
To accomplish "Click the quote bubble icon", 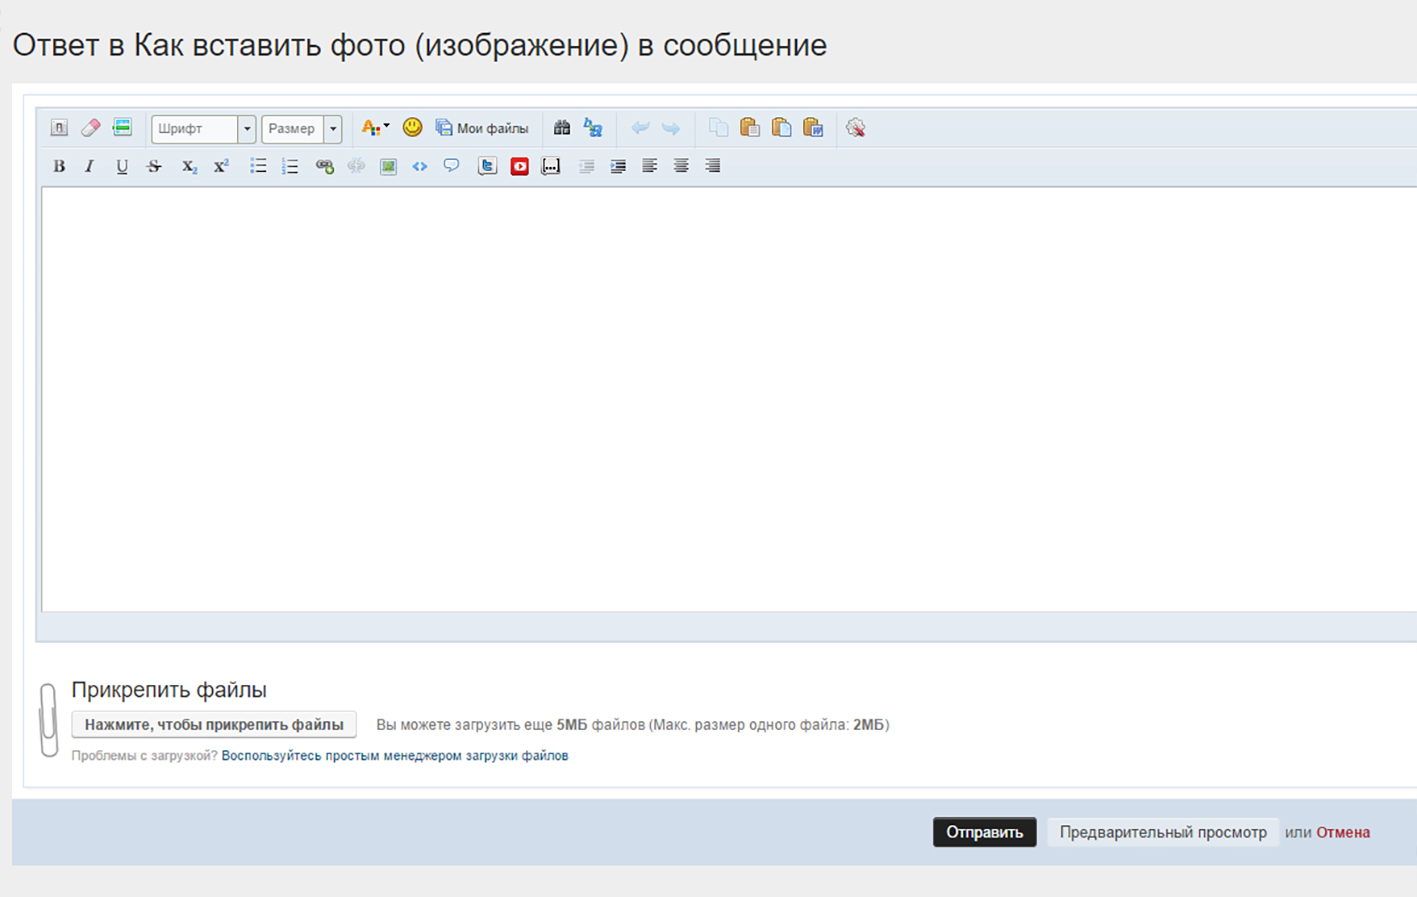I will point(452,166).
